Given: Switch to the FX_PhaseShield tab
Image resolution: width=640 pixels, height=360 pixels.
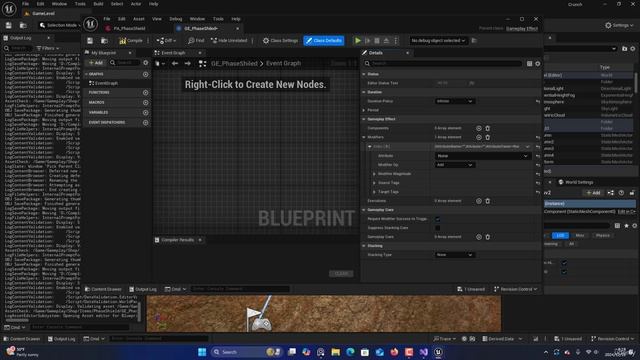Looking at the screenshot, I should click(x=129, y=29).
